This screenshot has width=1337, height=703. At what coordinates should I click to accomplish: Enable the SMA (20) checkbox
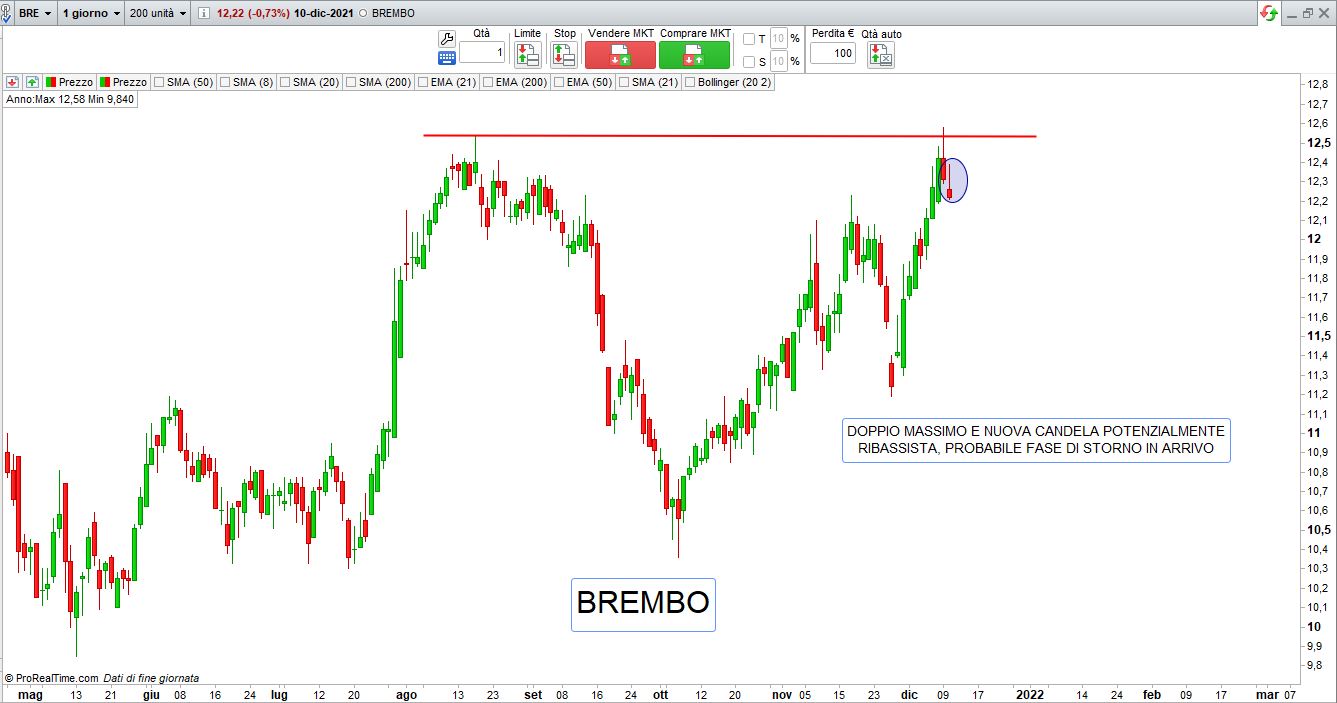285,82
